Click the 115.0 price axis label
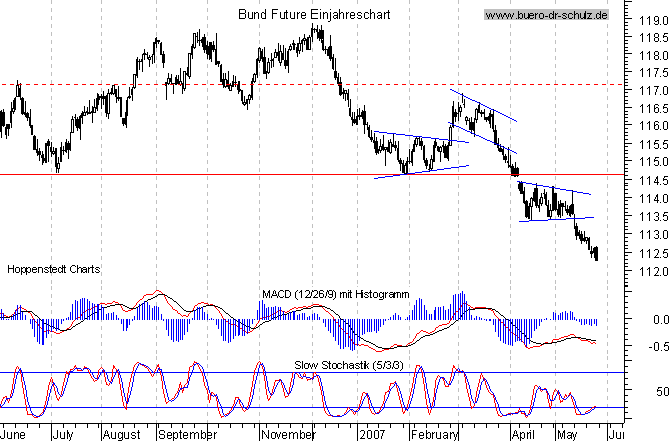The width and height of the screenshot is (672, 441). click(653, 162)
